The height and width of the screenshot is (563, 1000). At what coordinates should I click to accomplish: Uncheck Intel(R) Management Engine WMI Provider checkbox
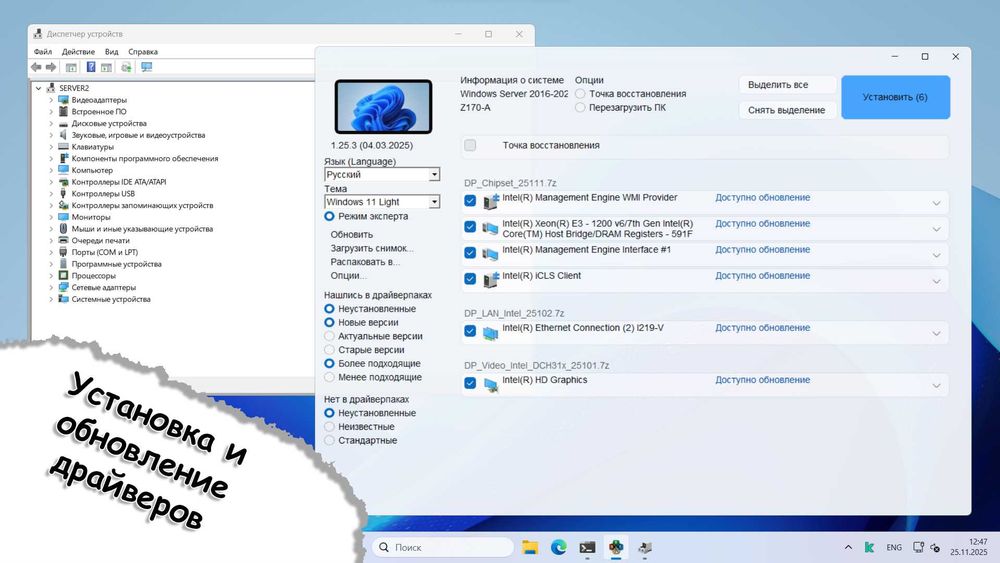[470, 200]
